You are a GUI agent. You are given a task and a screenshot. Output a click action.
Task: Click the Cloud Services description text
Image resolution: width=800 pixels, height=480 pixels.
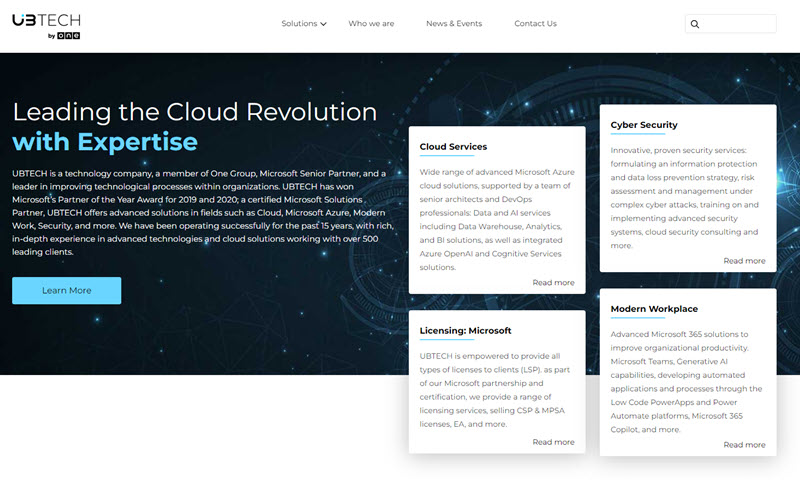tap(497, 220)
